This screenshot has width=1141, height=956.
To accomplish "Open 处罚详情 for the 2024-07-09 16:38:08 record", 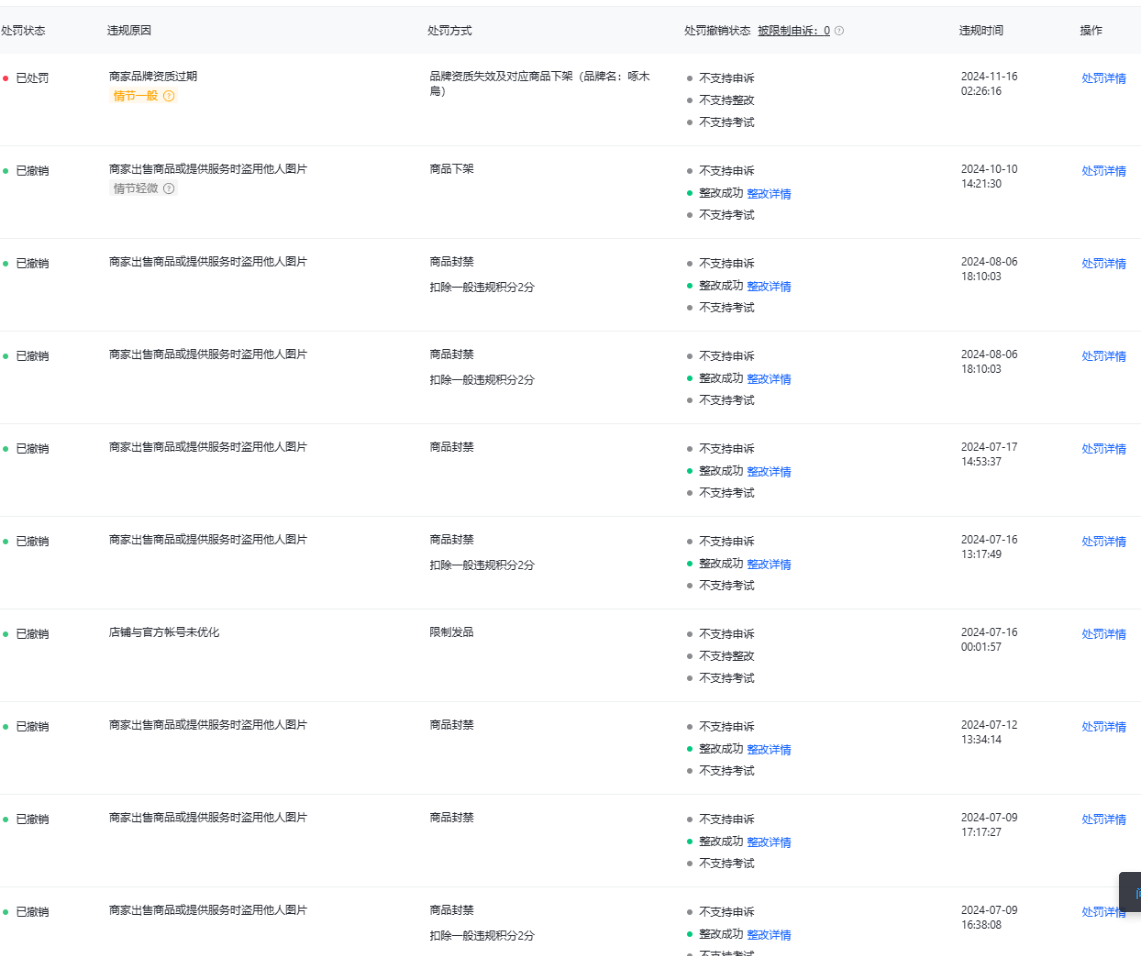I will click(x=1103, y=912).
